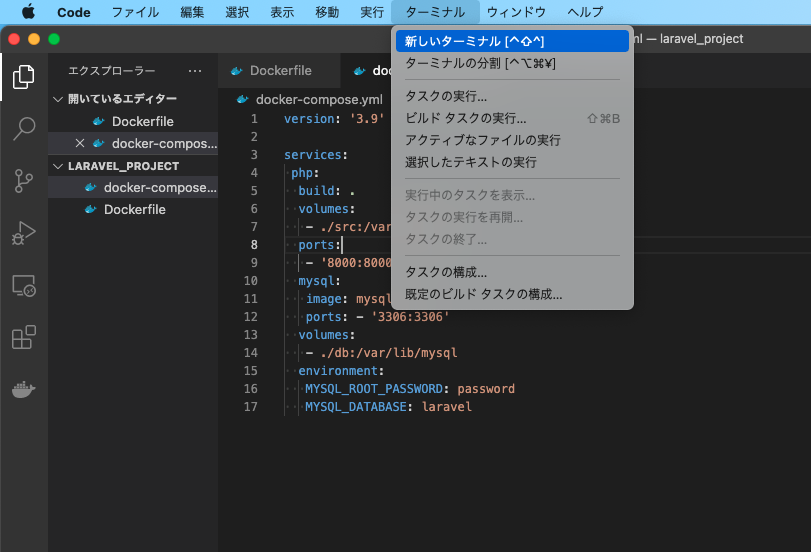The height and width of the screenshot is (552, 811).
Task: Open Explorer more actions ellipsis
Action: coord(195,71)
